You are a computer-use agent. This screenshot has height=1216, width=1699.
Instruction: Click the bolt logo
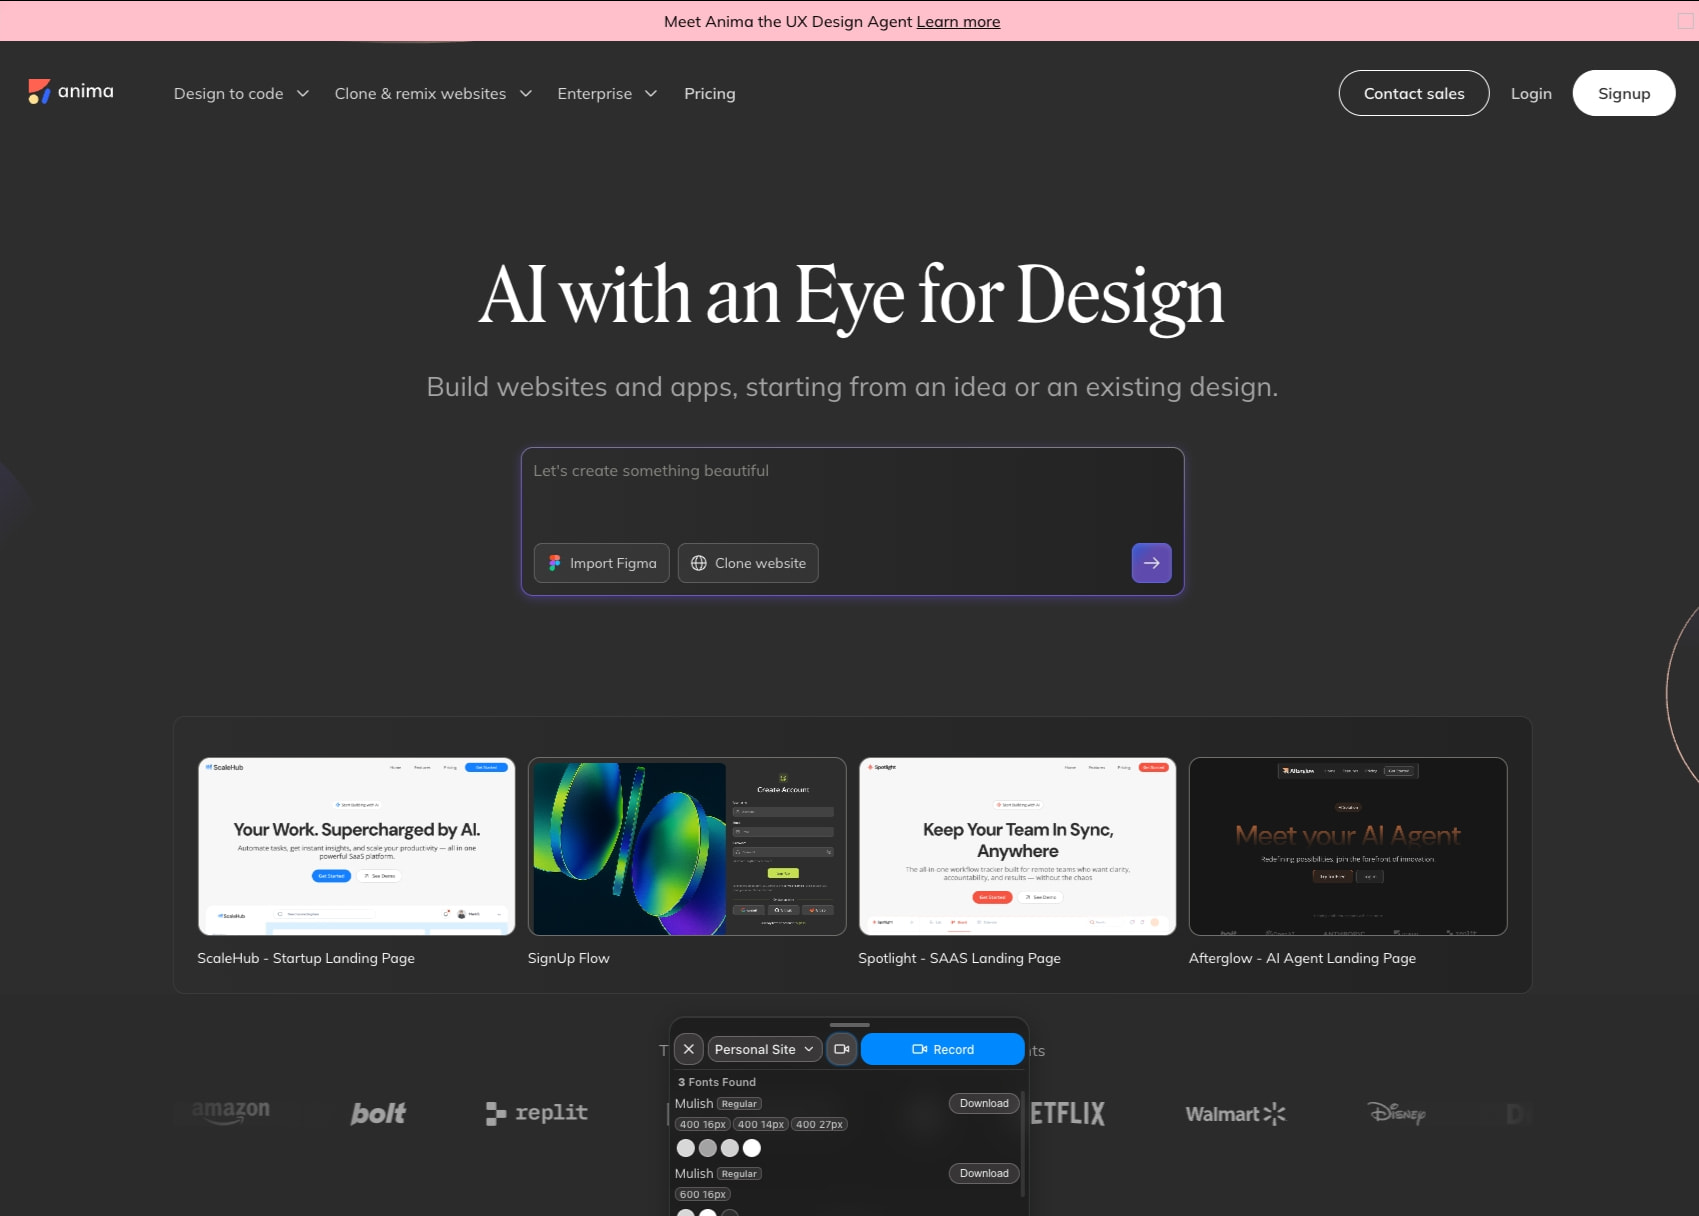[x=378, y=1113]
